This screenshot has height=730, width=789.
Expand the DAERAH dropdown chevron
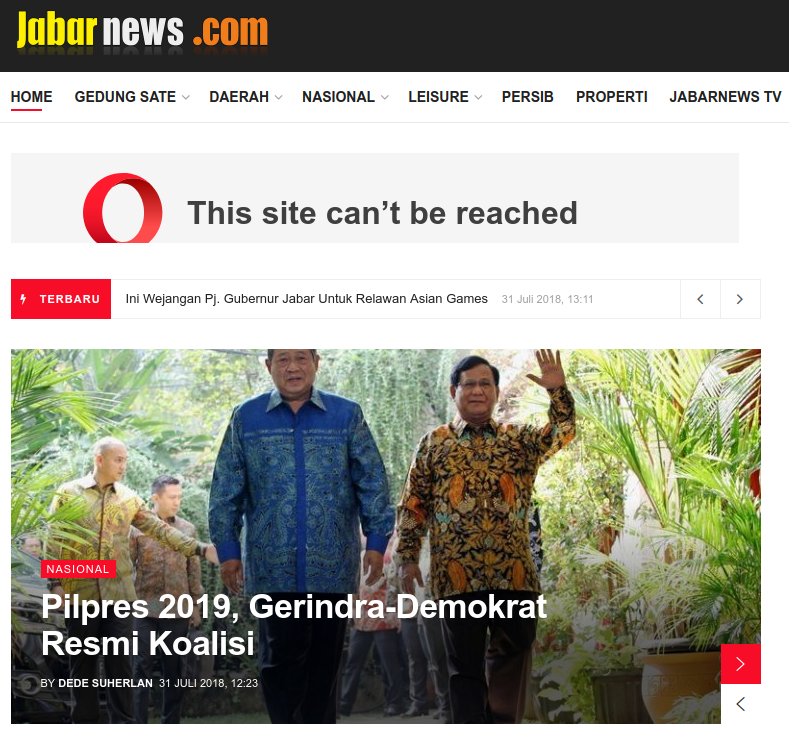coord(278,97)
